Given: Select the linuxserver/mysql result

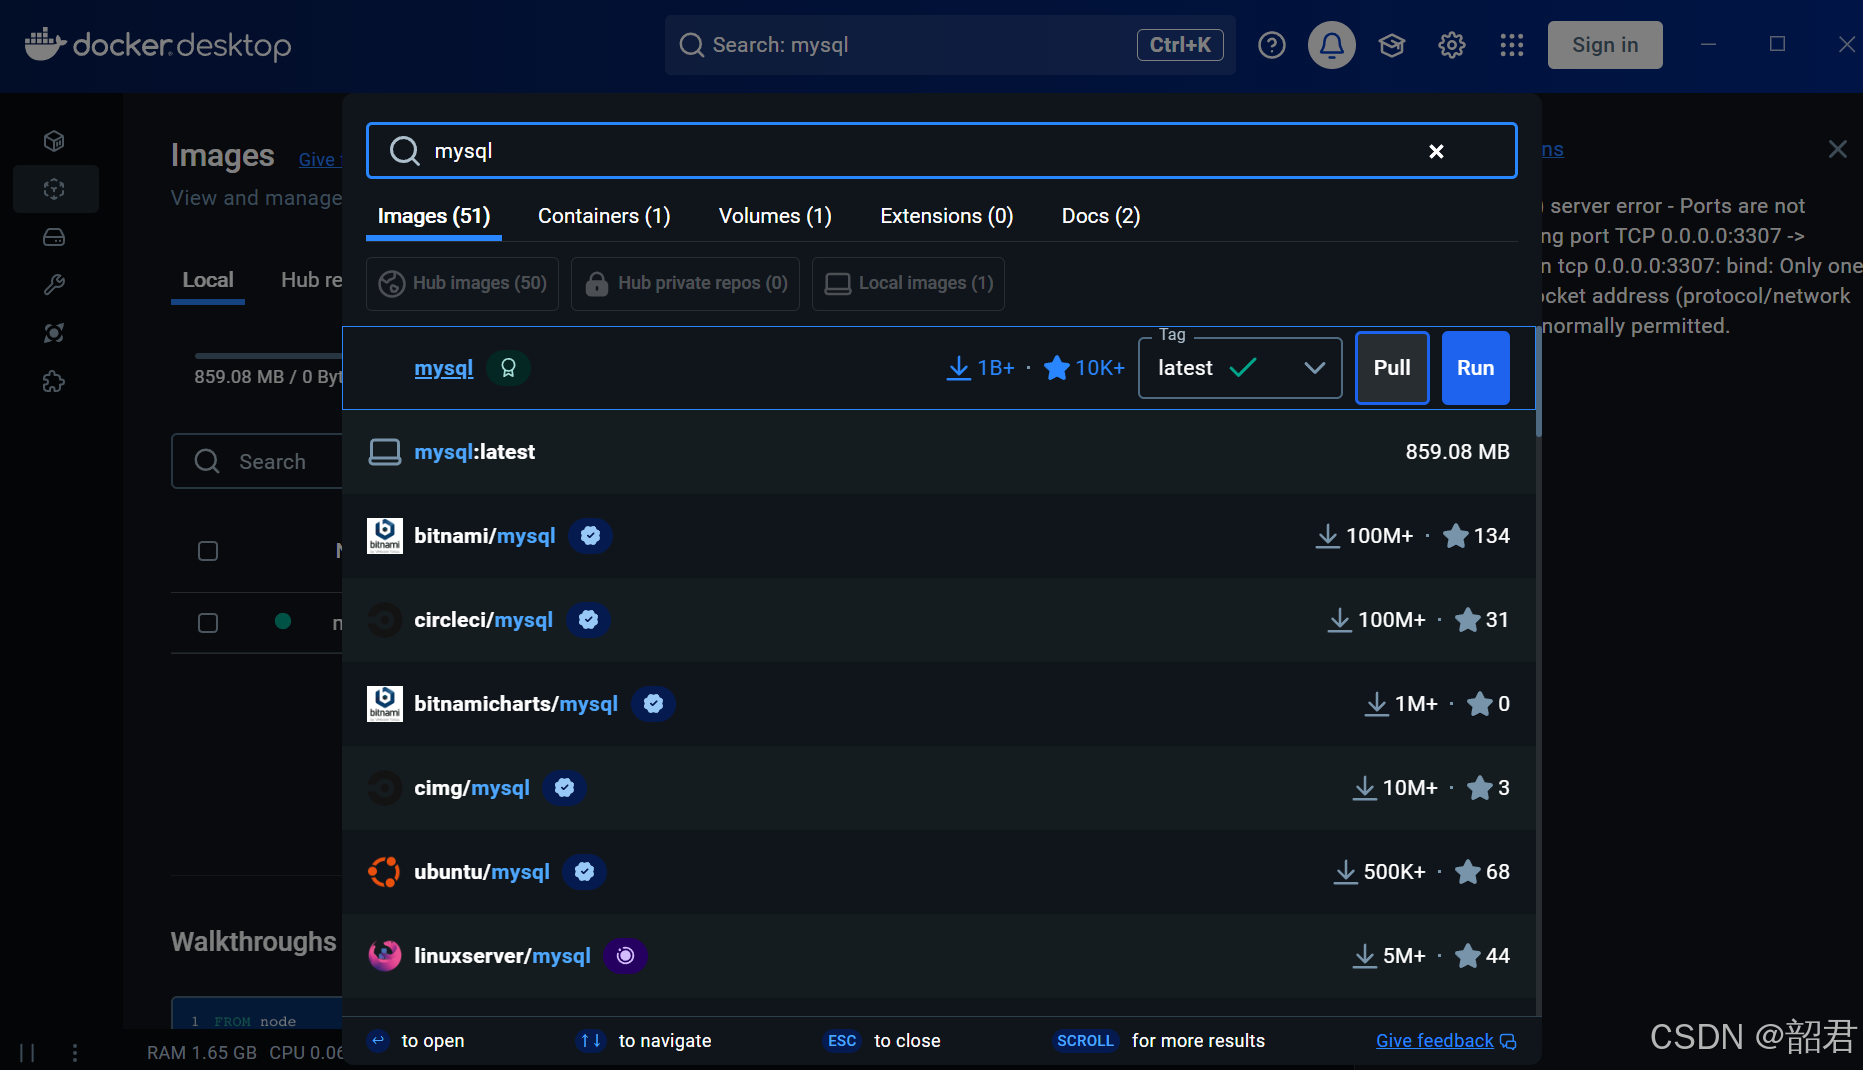Looking at the screenshot, I should [939, 956].
